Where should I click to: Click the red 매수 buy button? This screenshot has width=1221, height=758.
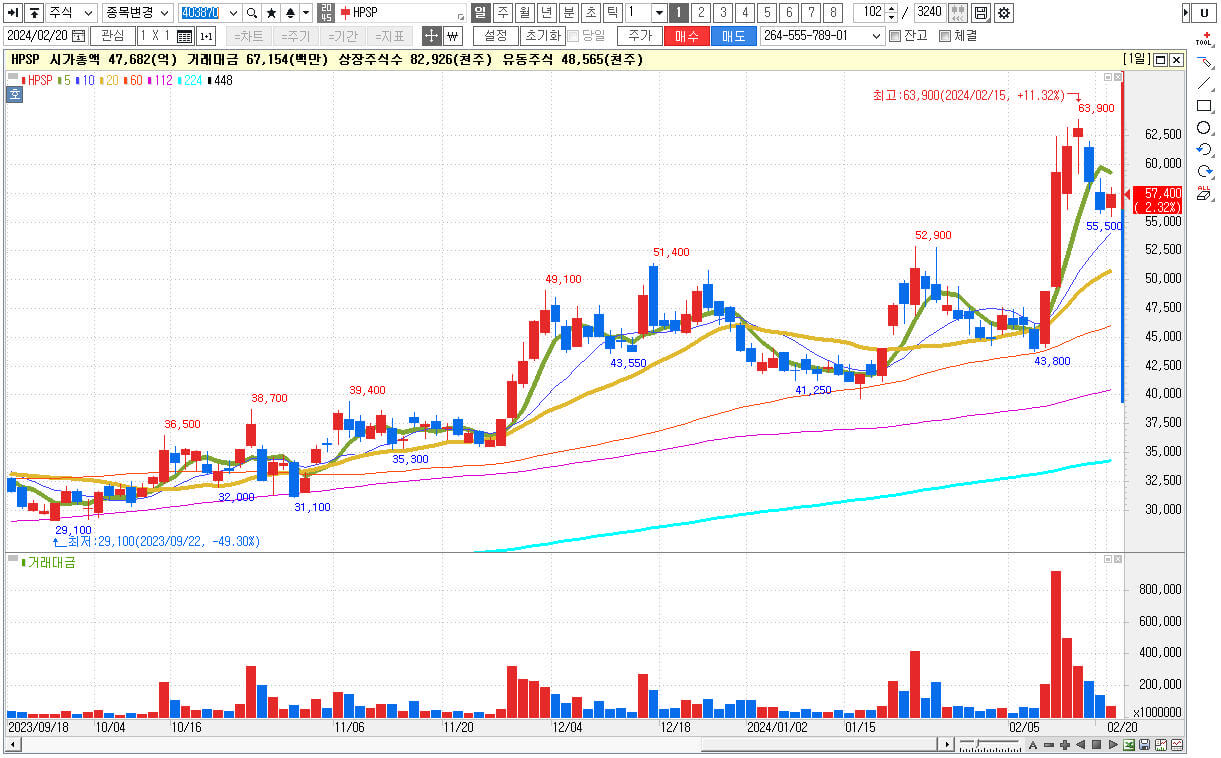click(687, 36)
